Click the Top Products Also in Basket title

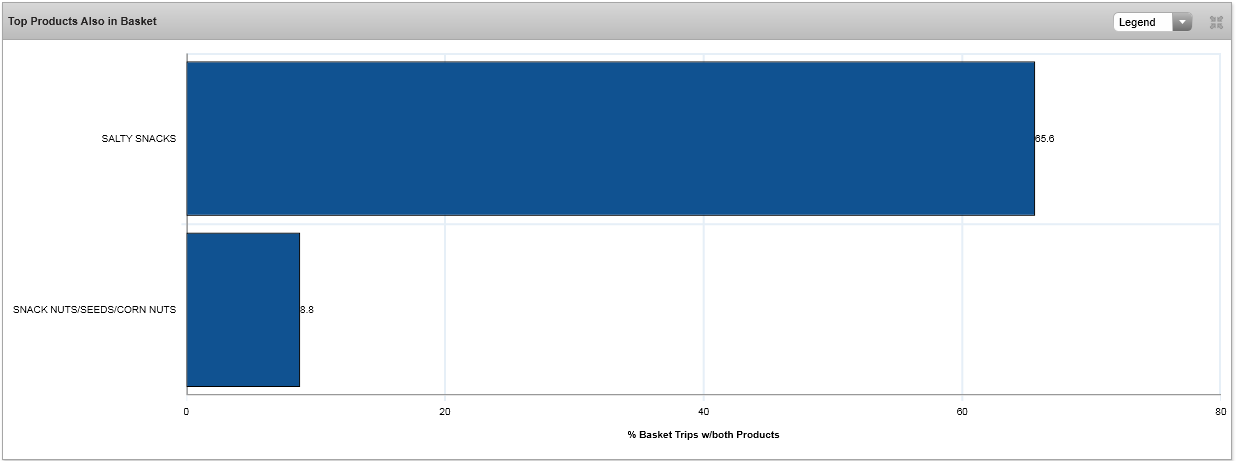82,21
